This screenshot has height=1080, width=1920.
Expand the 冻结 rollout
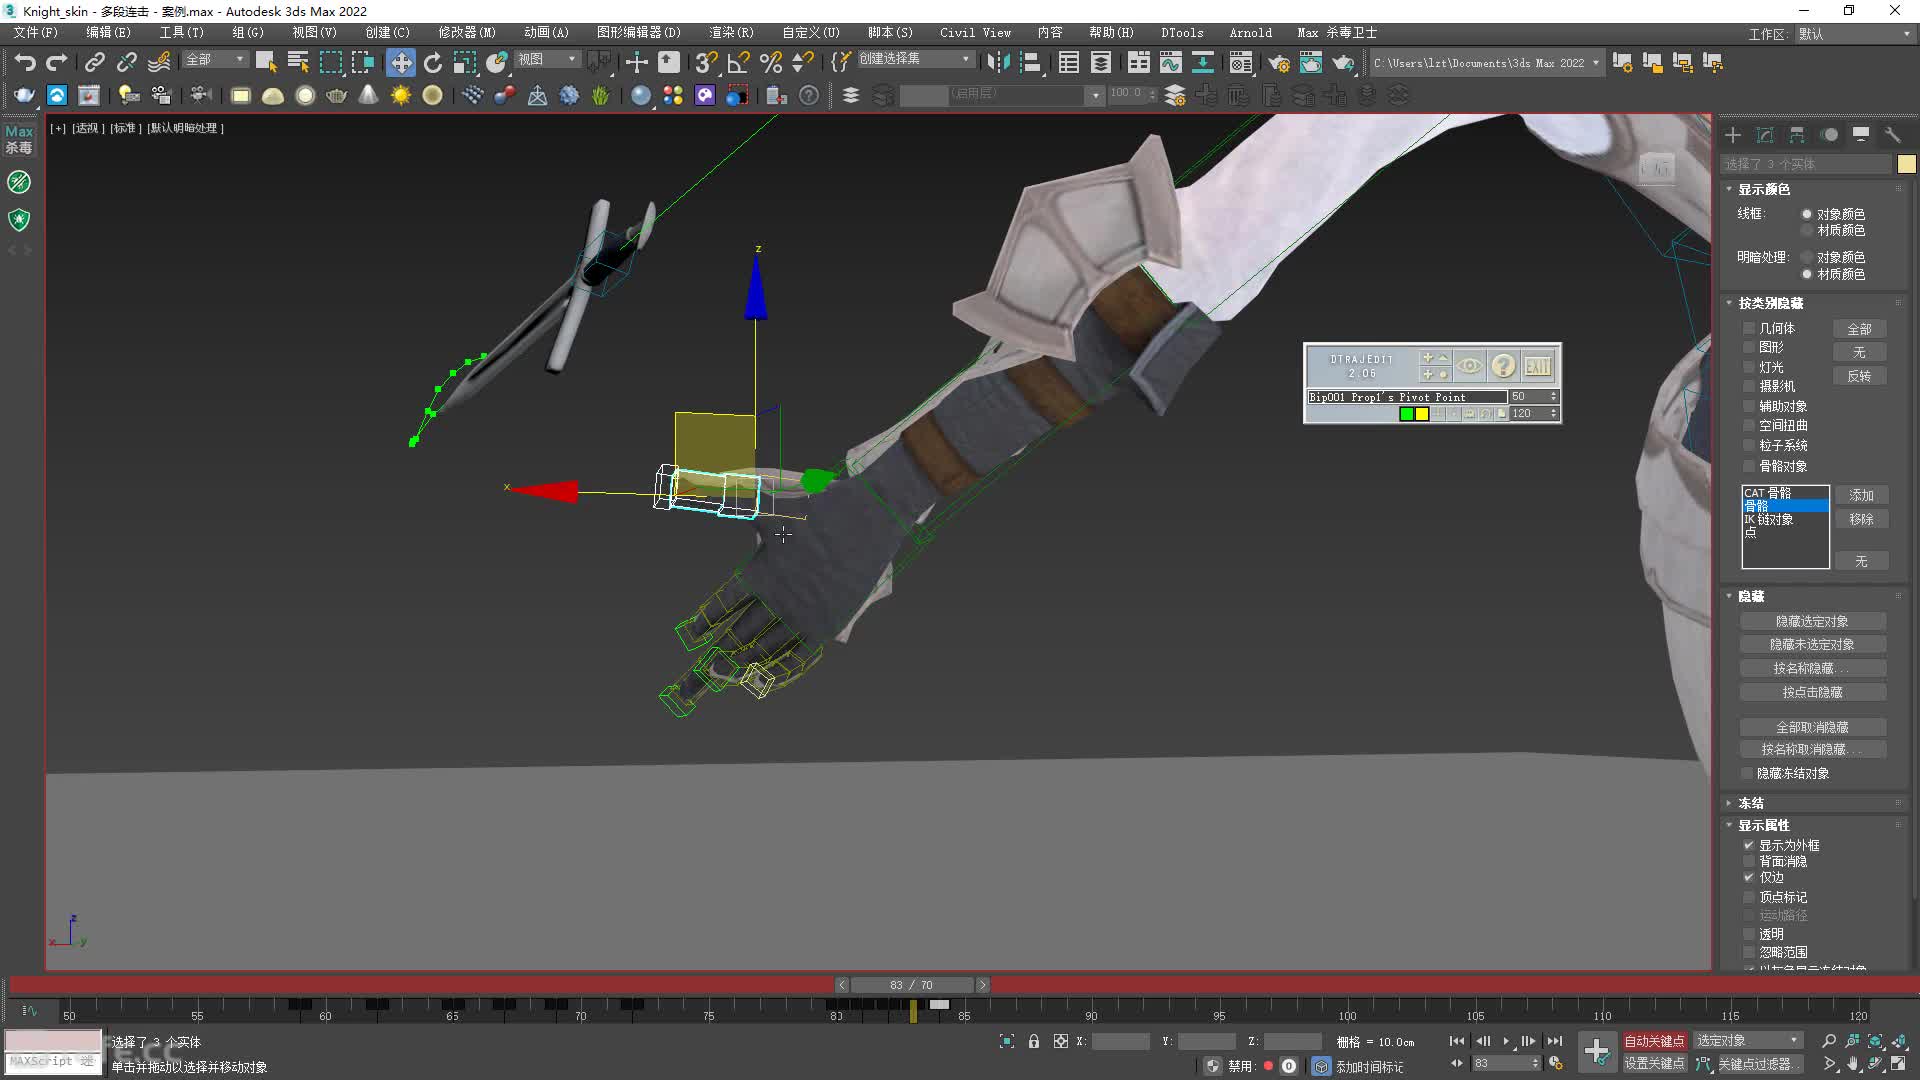(x=1750, y=803)
